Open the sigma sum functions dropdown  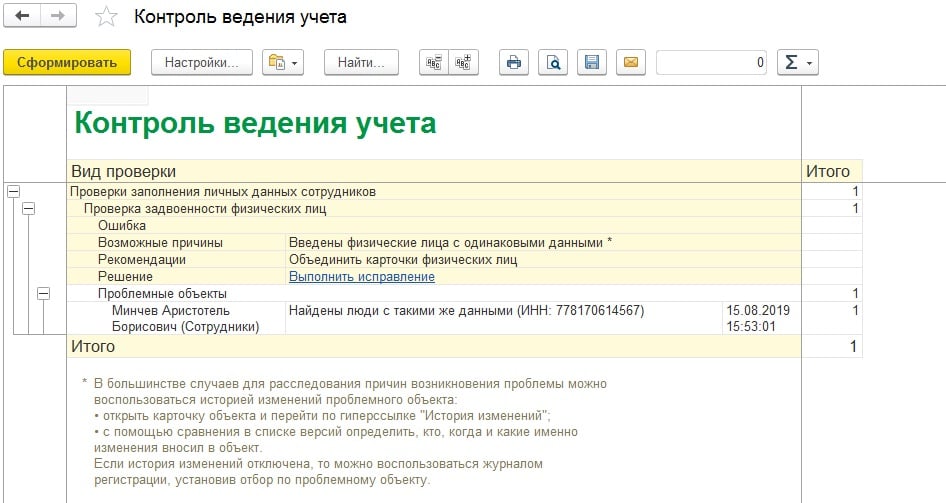click(x=797, y=62)
